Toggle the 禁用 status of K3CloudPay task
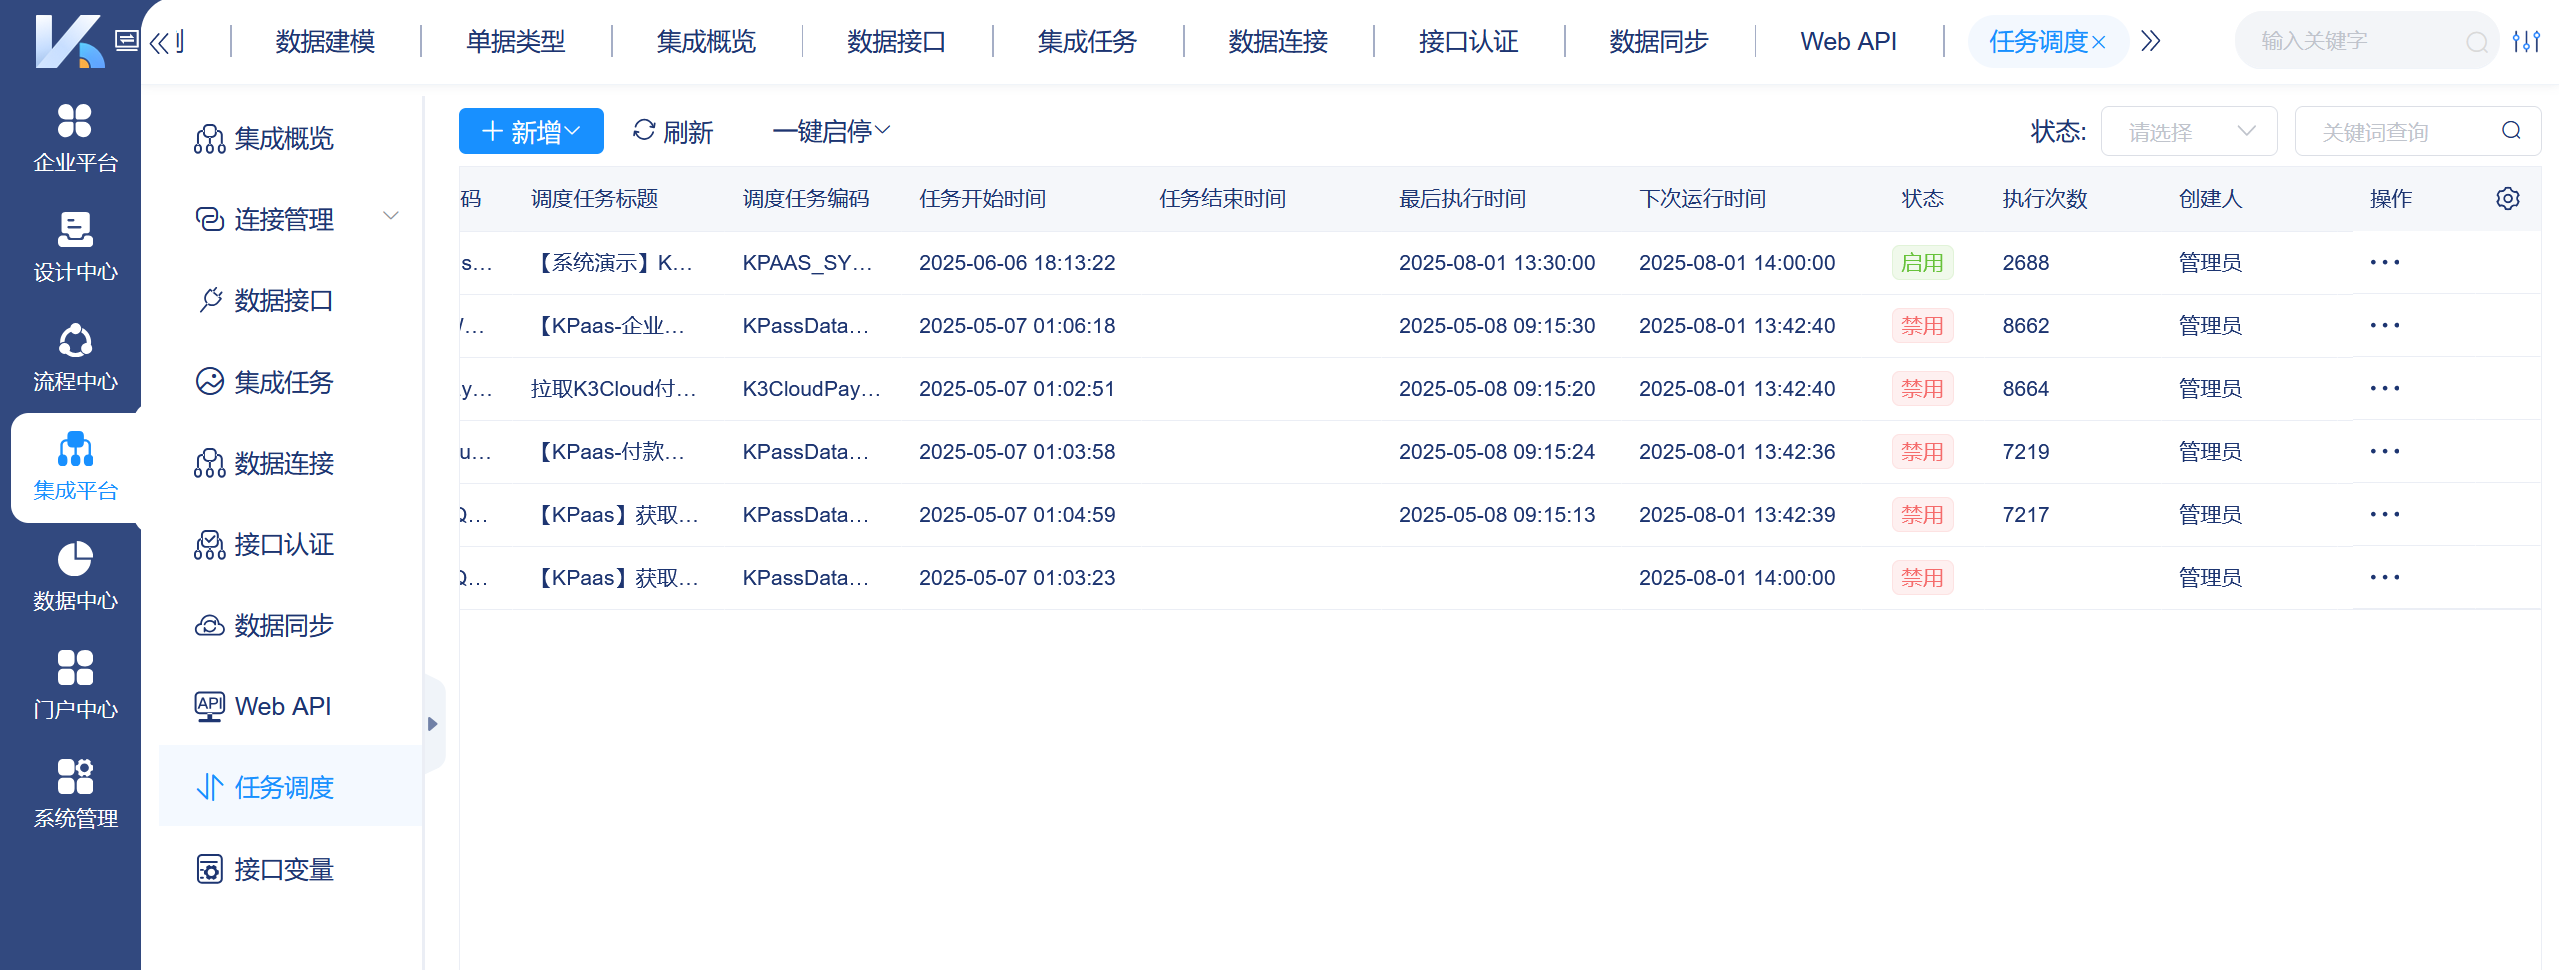 pos(1922,388)
